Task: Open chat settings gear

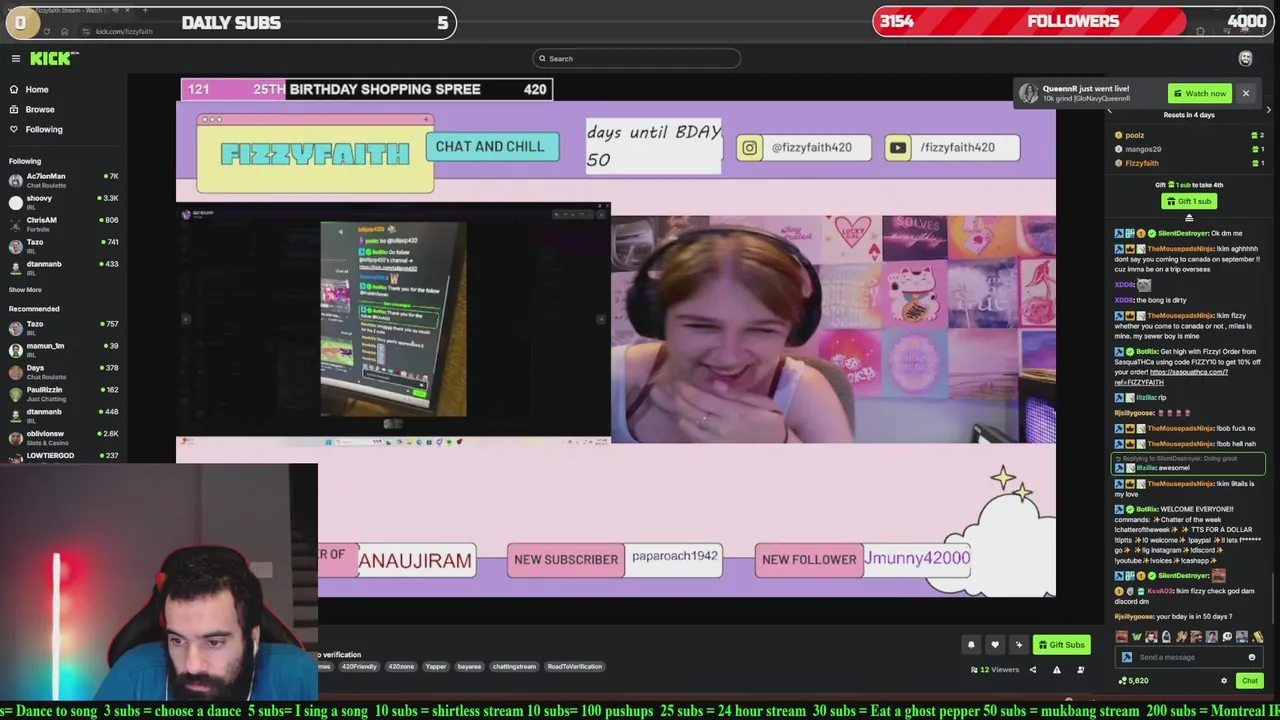Action: 1223,681
